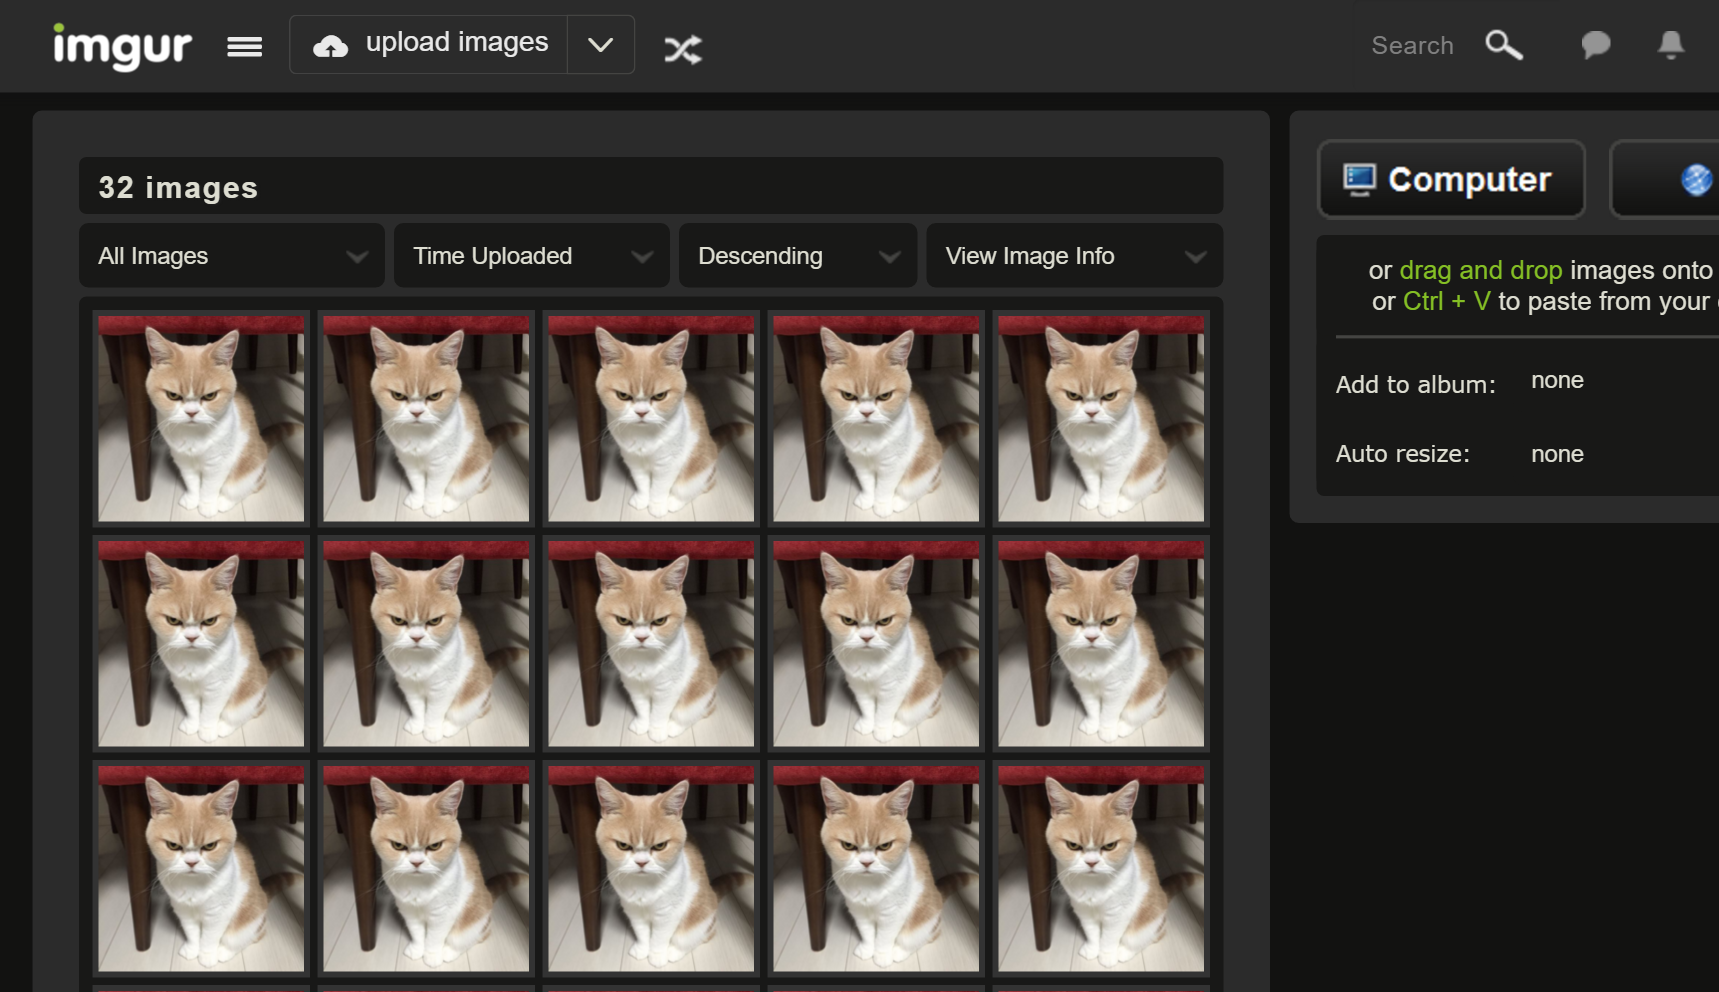Open the Descending order dropdown
Image resolution: width=1719 pixels, height=992 pixels.
(x=798, y=256)
